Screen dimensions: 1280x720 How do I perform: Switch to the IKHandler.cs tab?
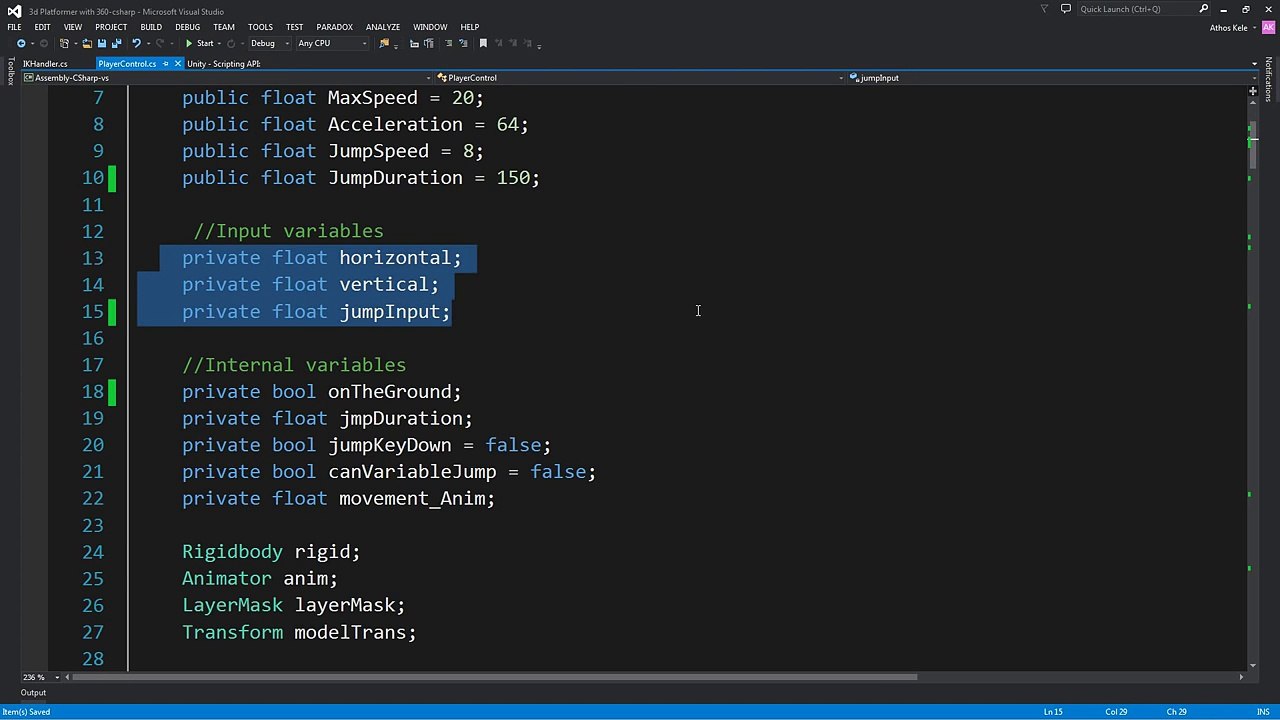(x=45, y=64)
